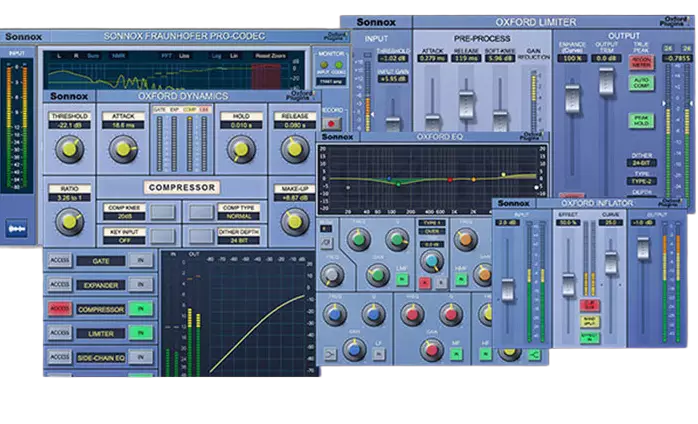Click the blue LF Q knob in Oxford EQ

(x=373, y=315)
